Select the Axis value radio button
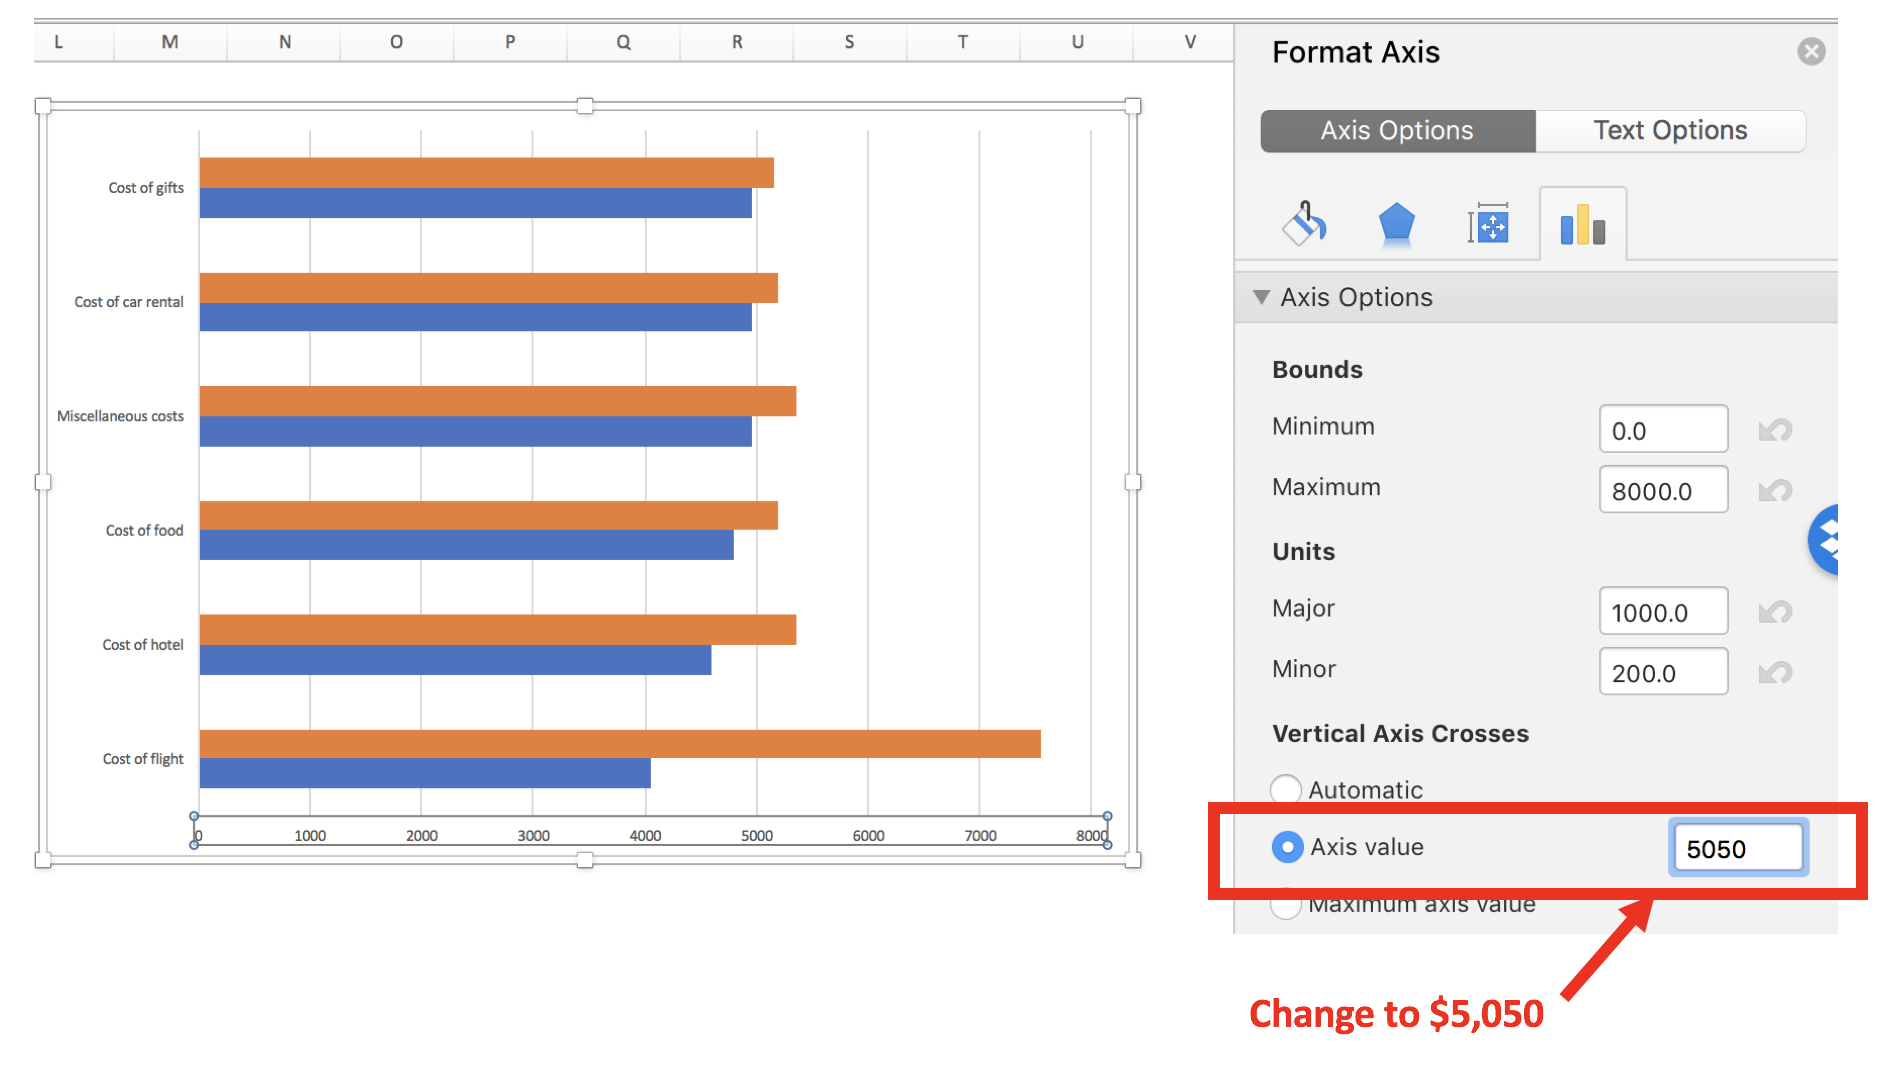The width and height of the screenshot is (1902, 1074). (x=1287, y=847)
